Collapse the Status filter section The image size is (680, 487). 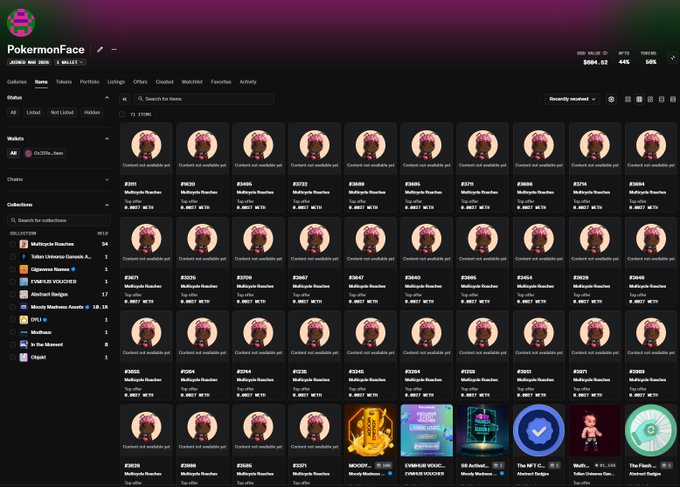[x=107, y=98]
